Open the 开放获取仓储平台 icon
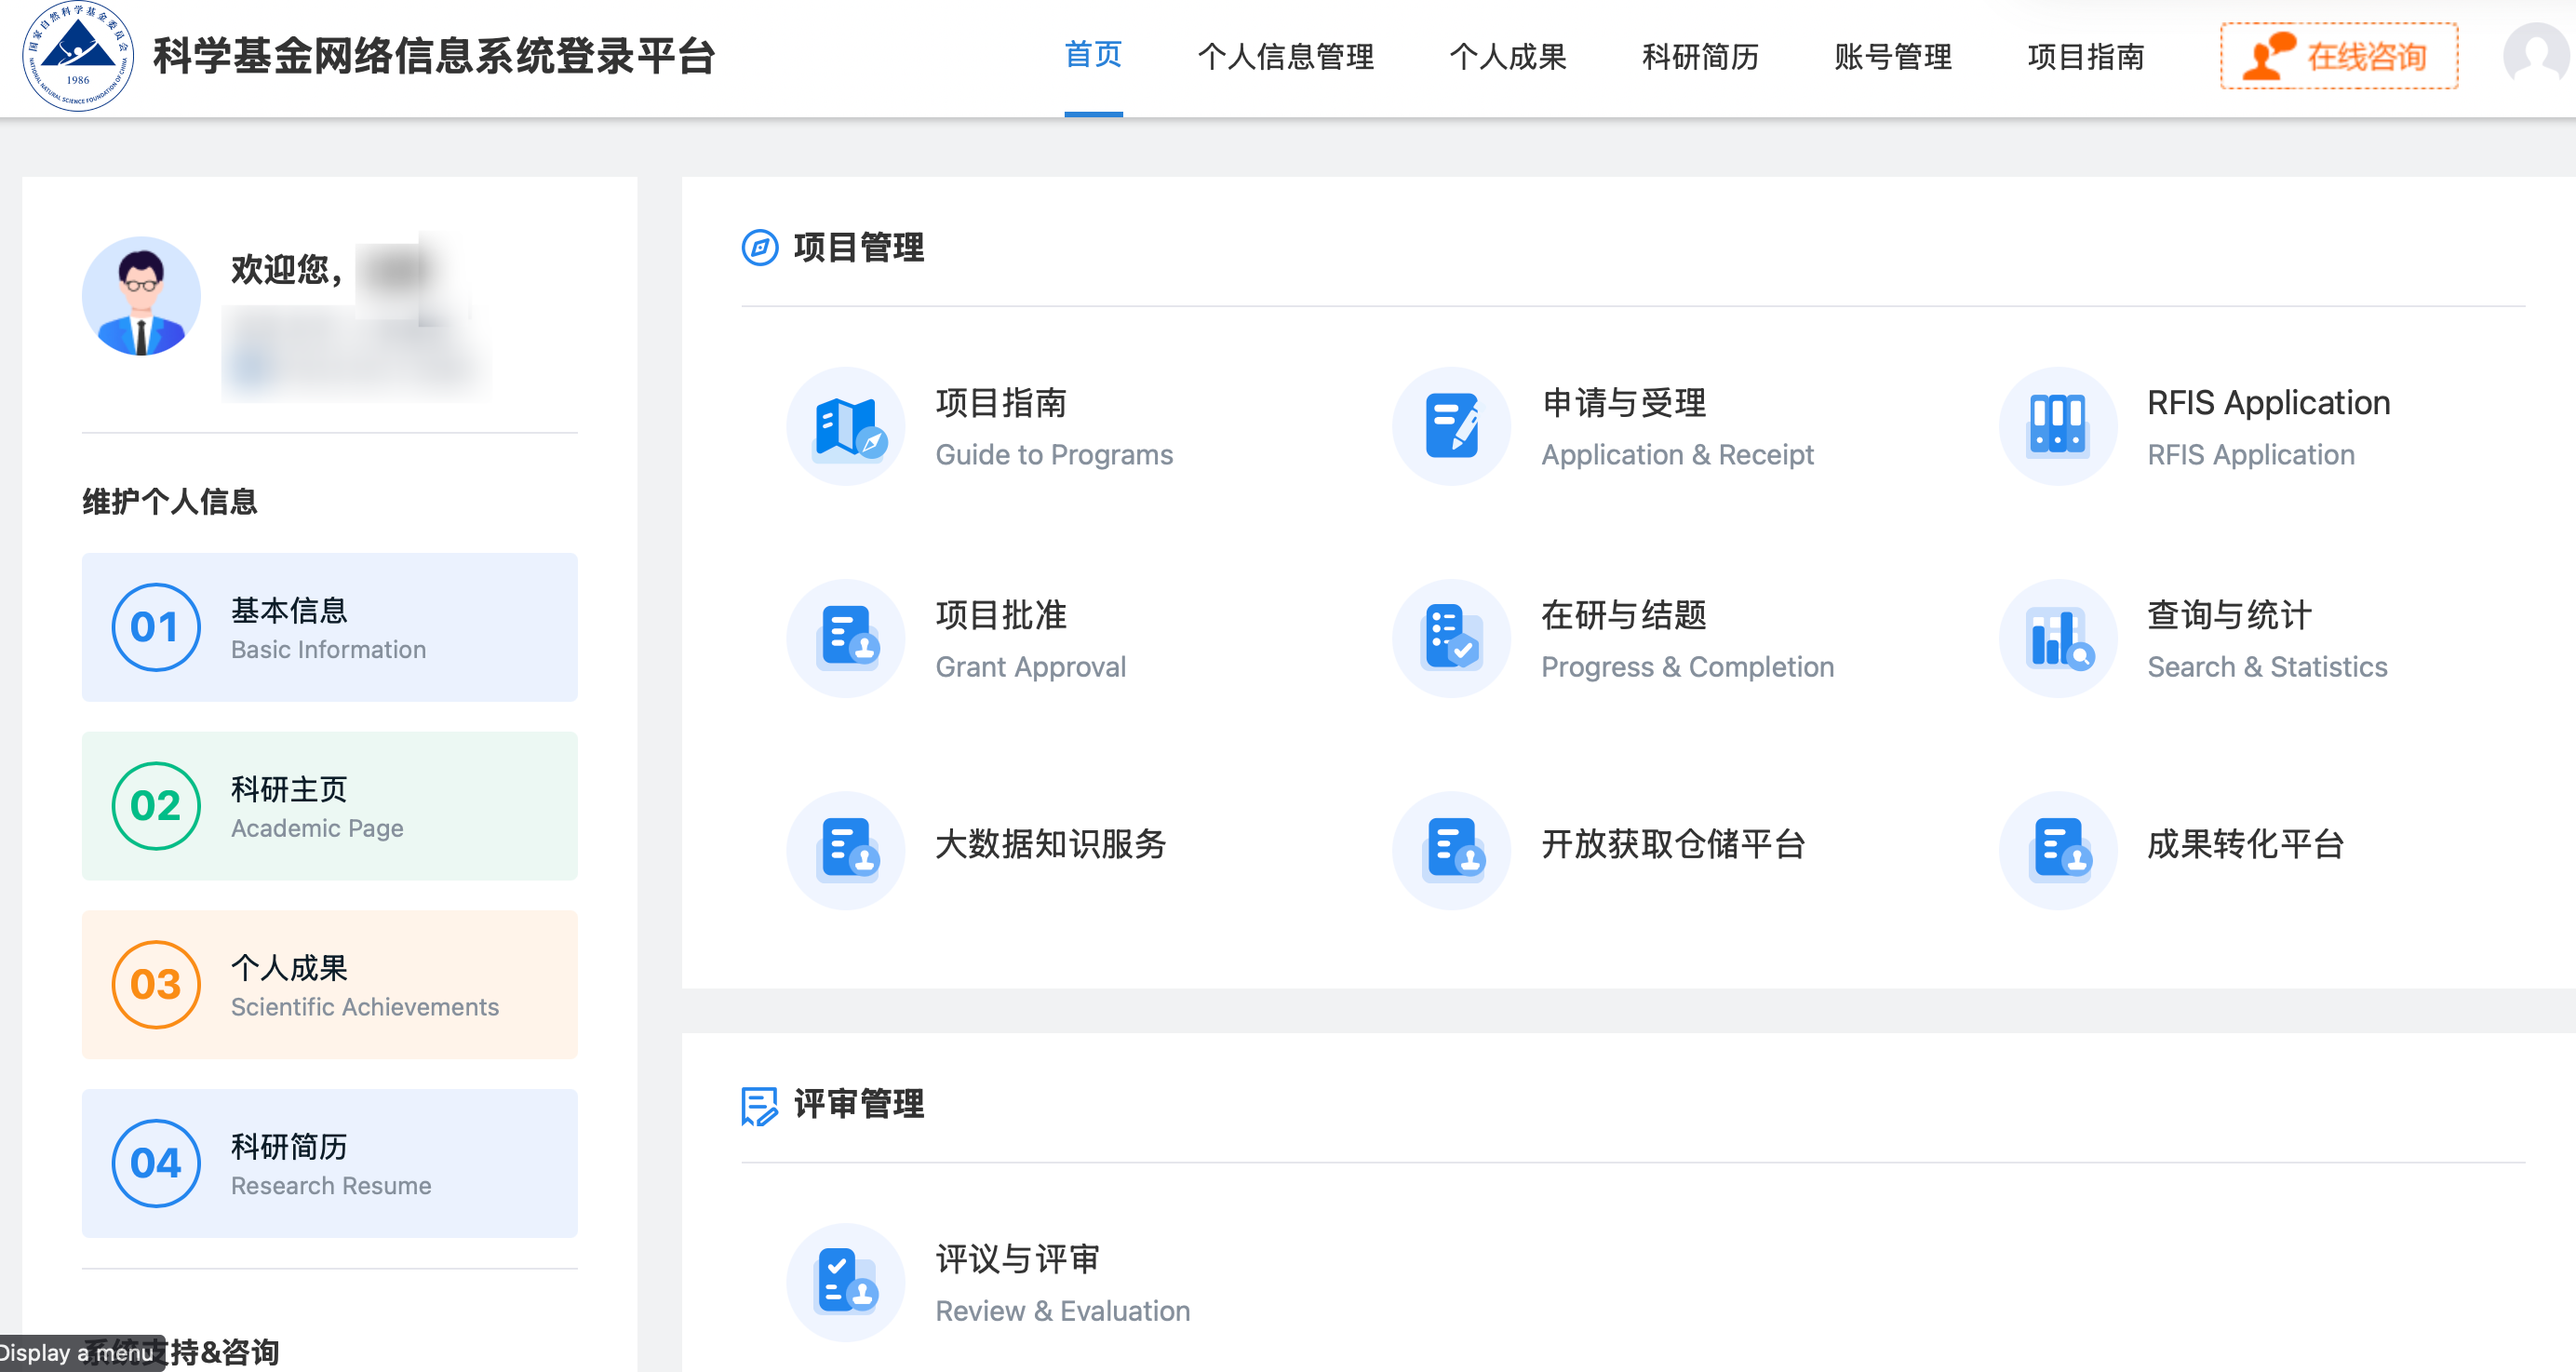This screenshot has height=1372, width=2576. (x=1452, y=851)
